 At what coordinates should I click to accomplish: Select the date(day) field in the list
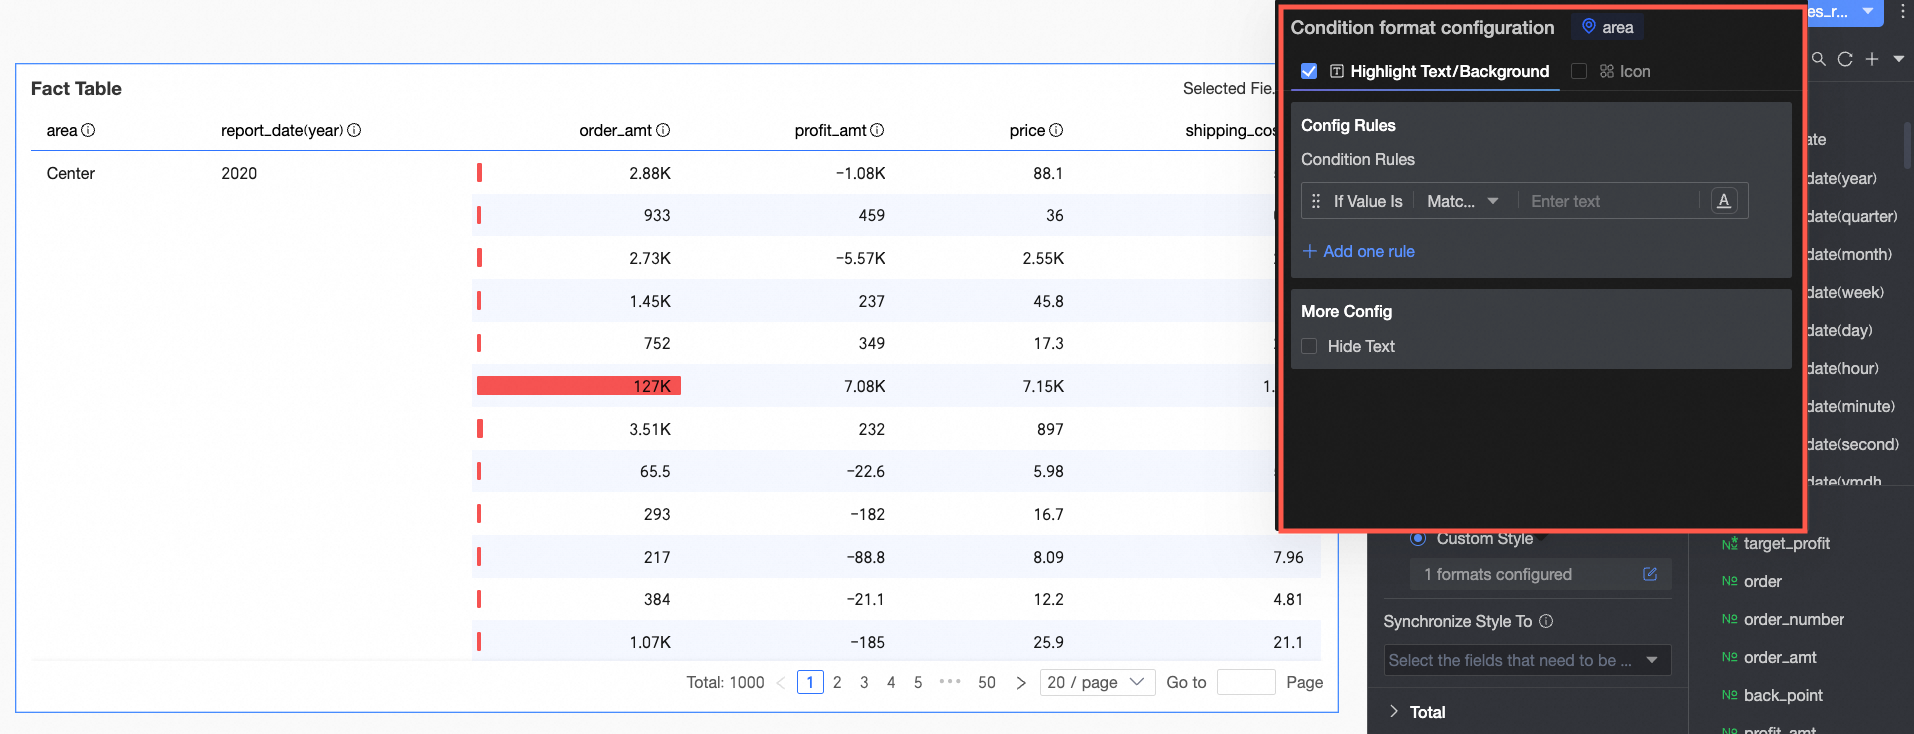1840,330
